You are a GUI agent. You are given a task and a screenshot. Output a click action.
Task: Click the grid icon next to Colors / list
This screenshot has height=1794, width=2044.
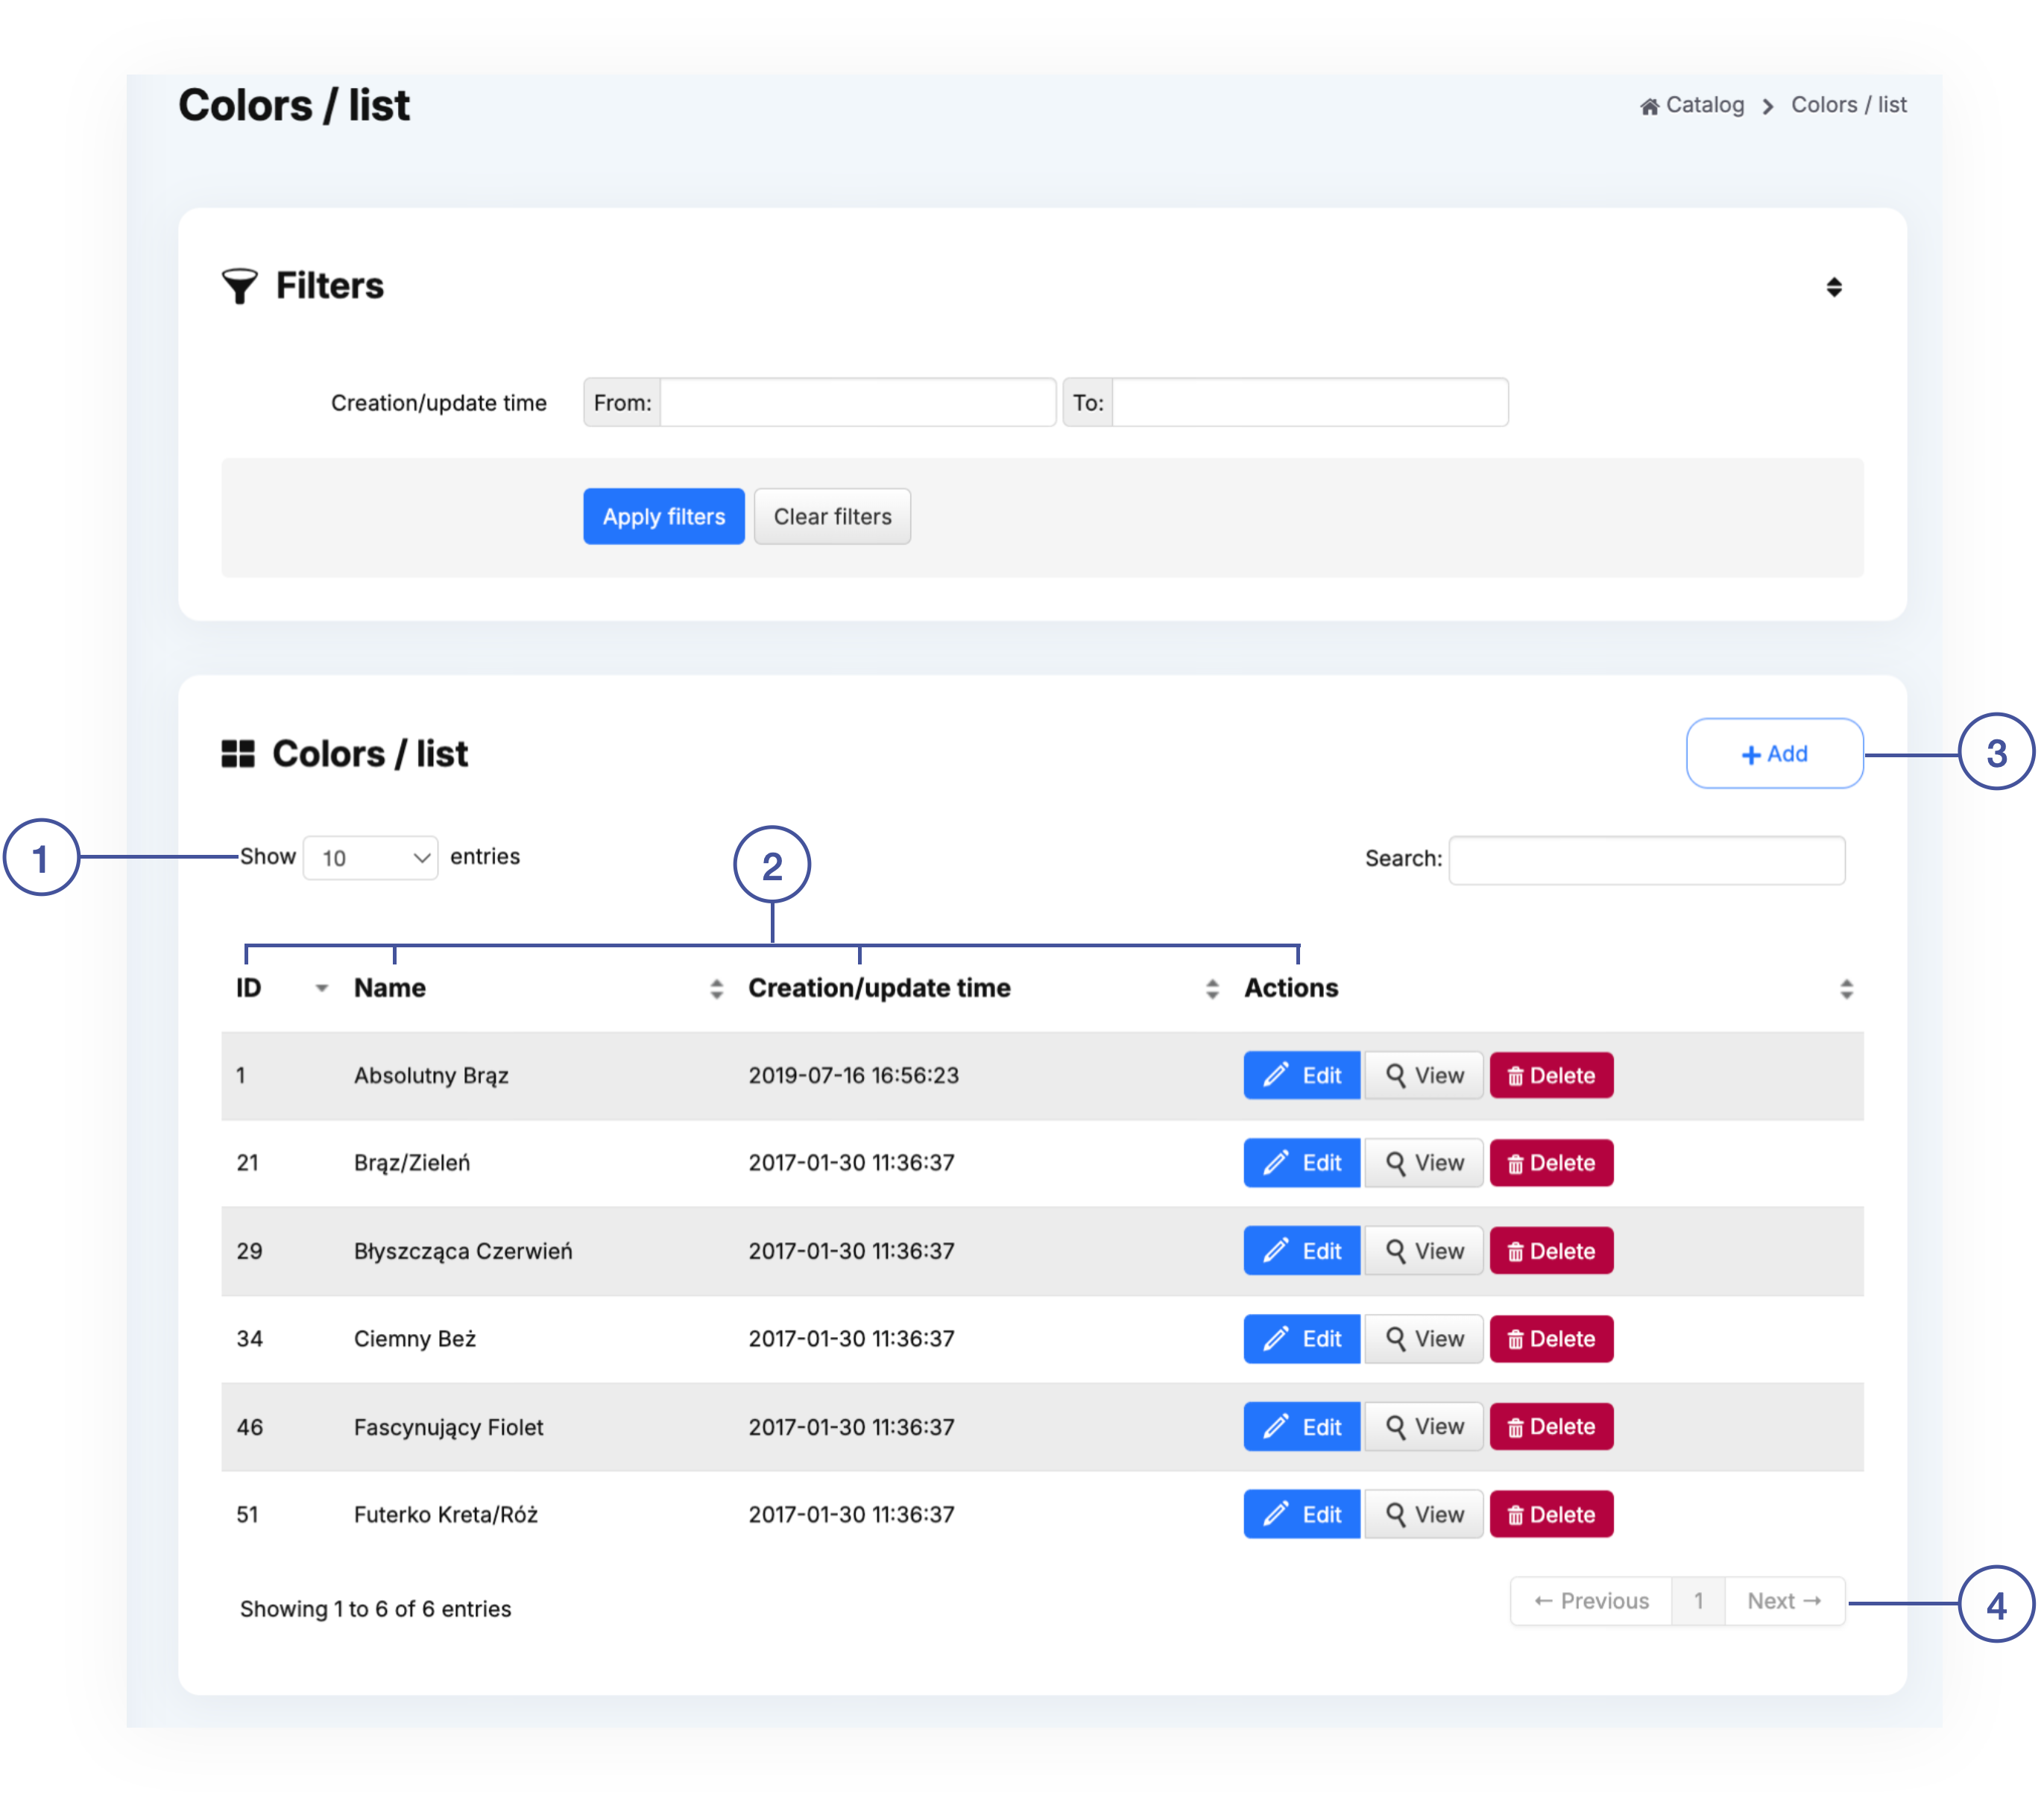coord(238,754)
